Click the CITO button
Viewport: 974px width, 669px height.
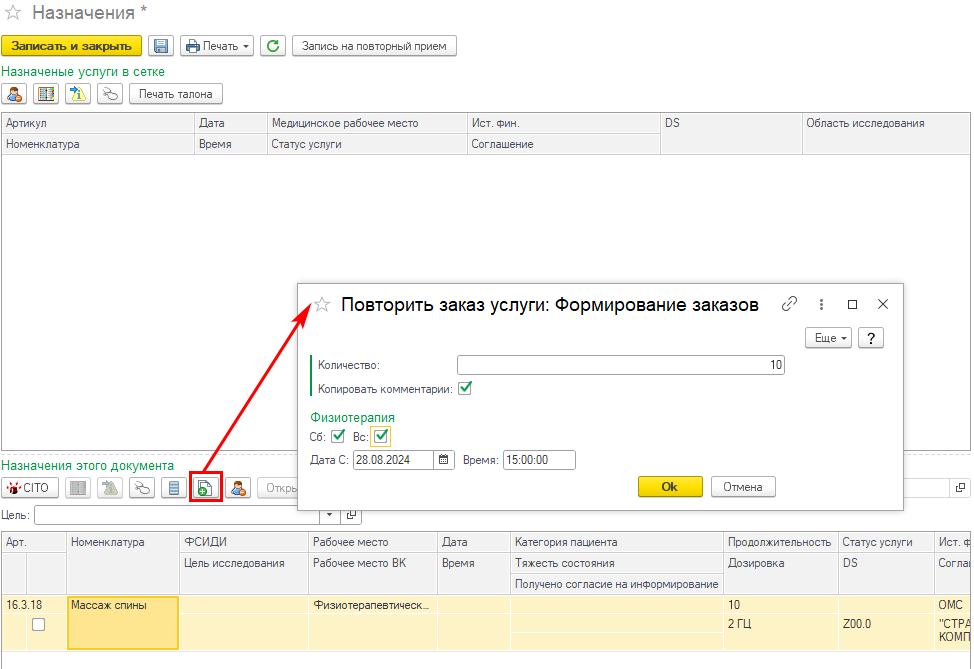(31, 488)
